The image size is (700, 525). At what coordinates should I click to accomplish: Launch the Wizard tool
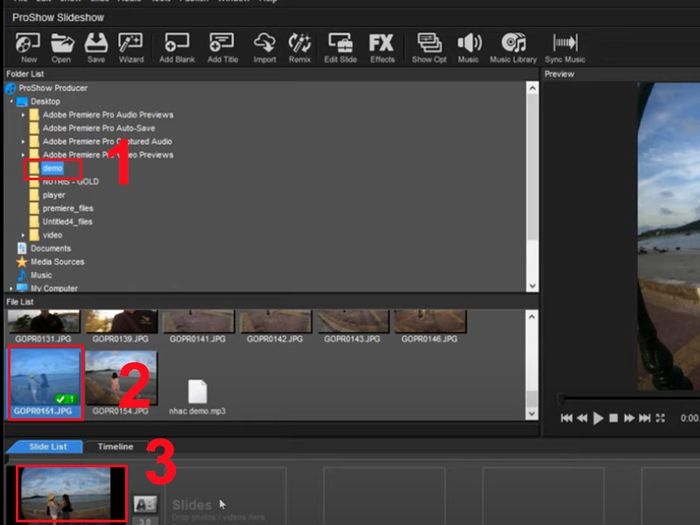tap(131, 46)
